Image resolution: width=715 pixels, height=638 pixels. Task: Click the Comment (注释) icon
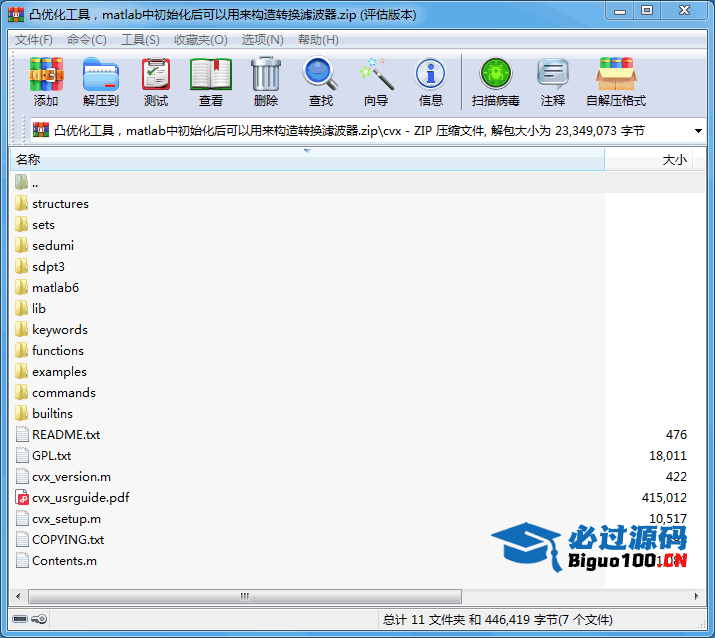pos(553,74)
